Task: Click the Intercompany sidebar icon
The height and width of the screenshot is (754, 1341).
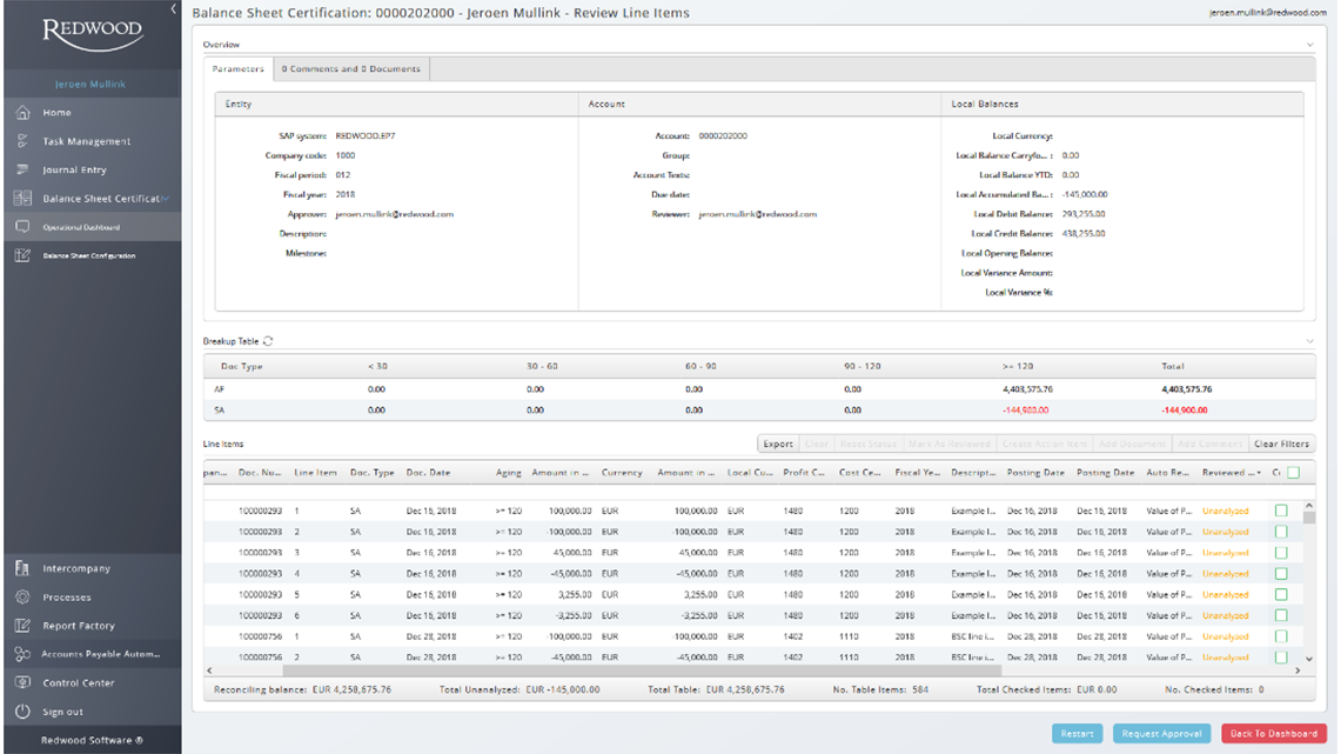Action: pos(22,568)
